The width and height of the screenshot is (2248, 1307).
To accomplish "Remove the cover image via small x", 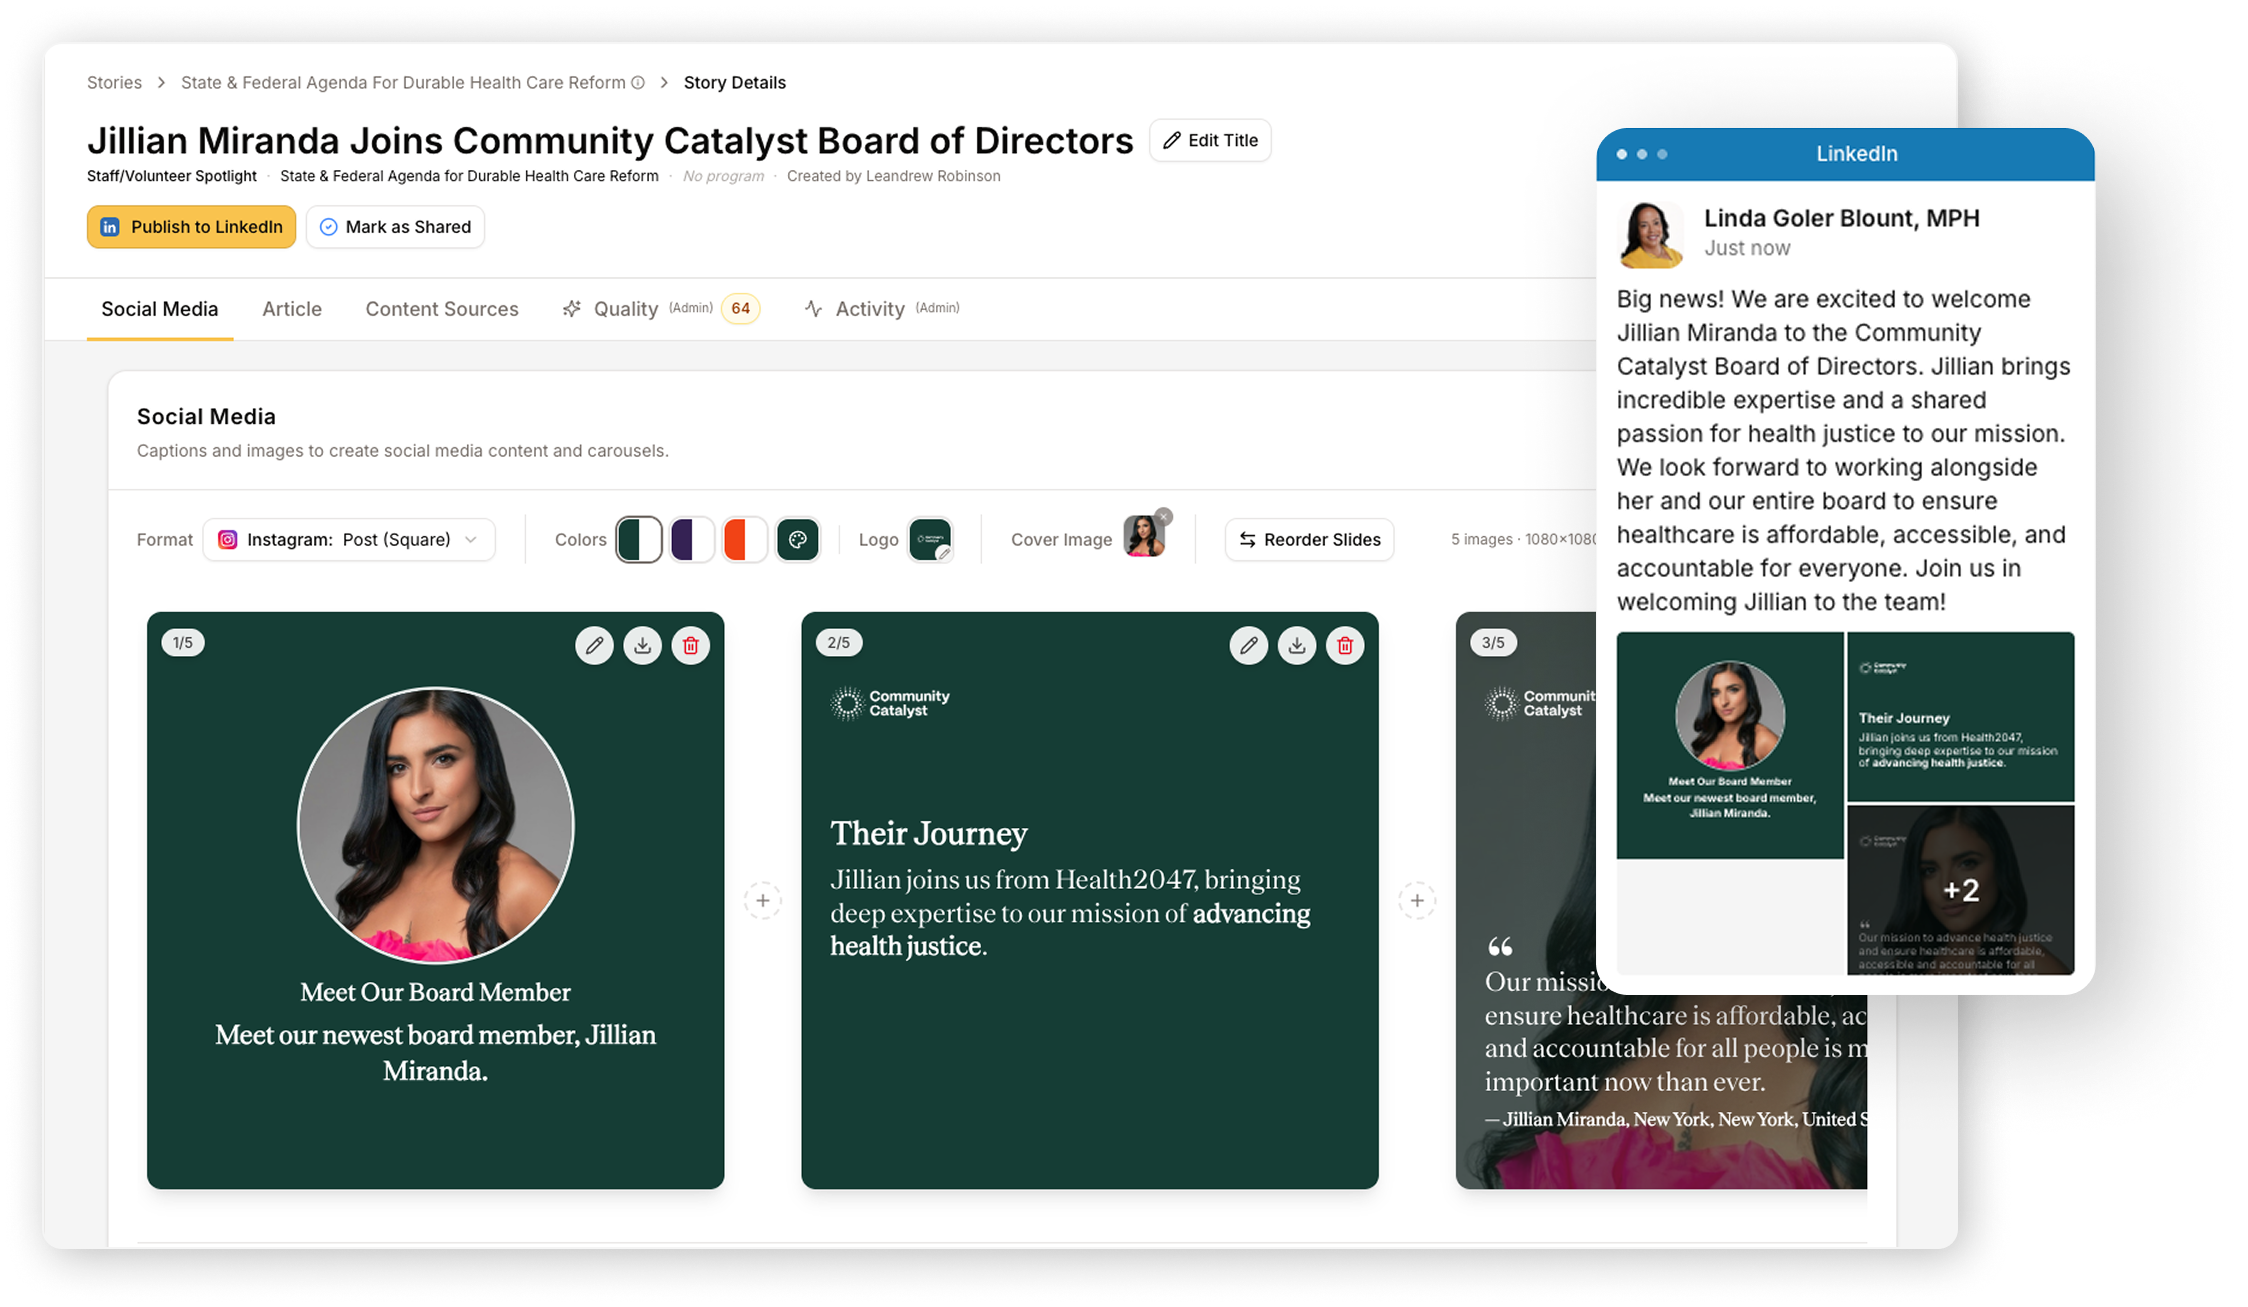I will pos(1163,517).
